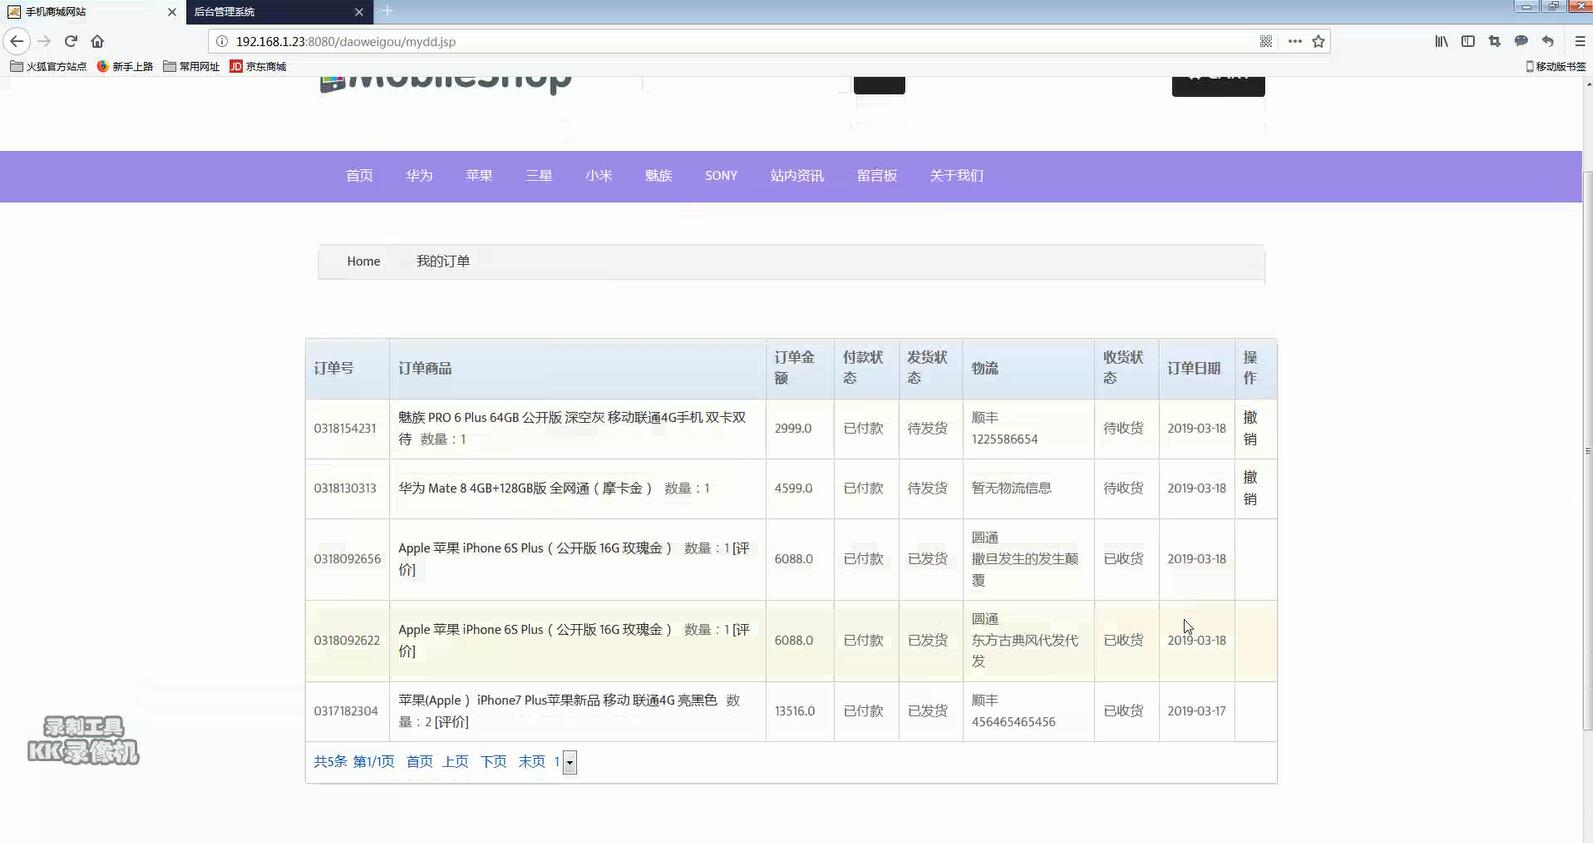Image resolution: width=1593 pixels, height=843 pixels.
Task: Go to 首页 in the pagination
Action: (419, 762)
